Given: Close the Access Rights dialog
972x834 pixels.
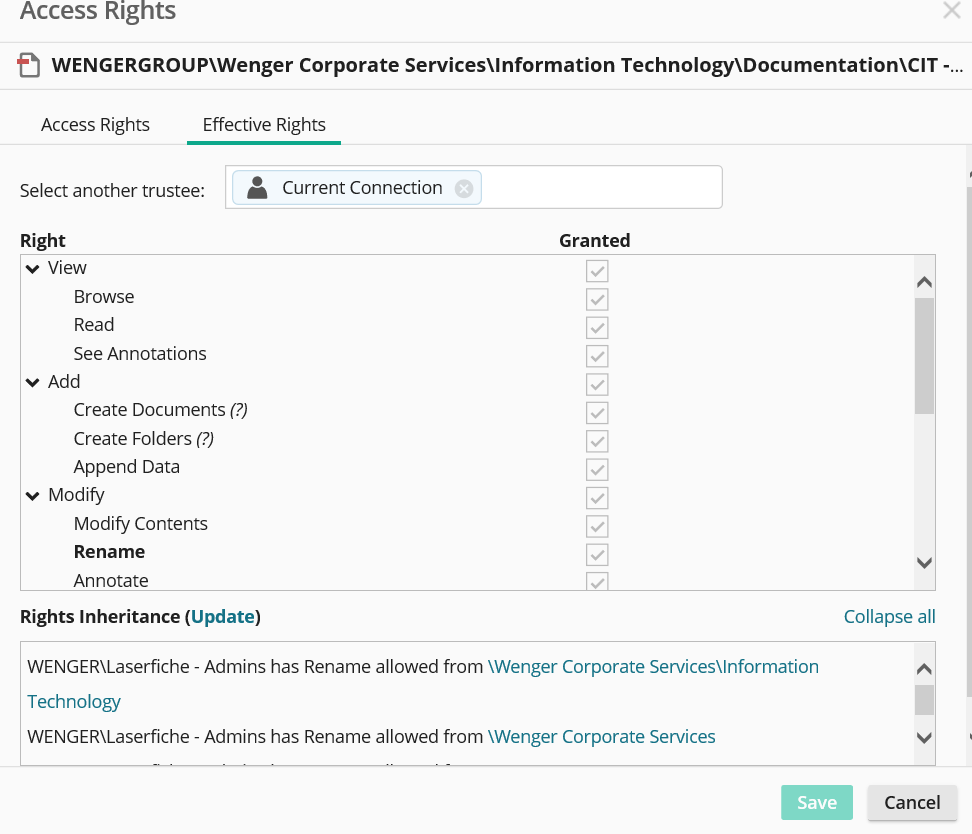Looking at the screenshot, I should pyautogui.click(x=951, y=12).
